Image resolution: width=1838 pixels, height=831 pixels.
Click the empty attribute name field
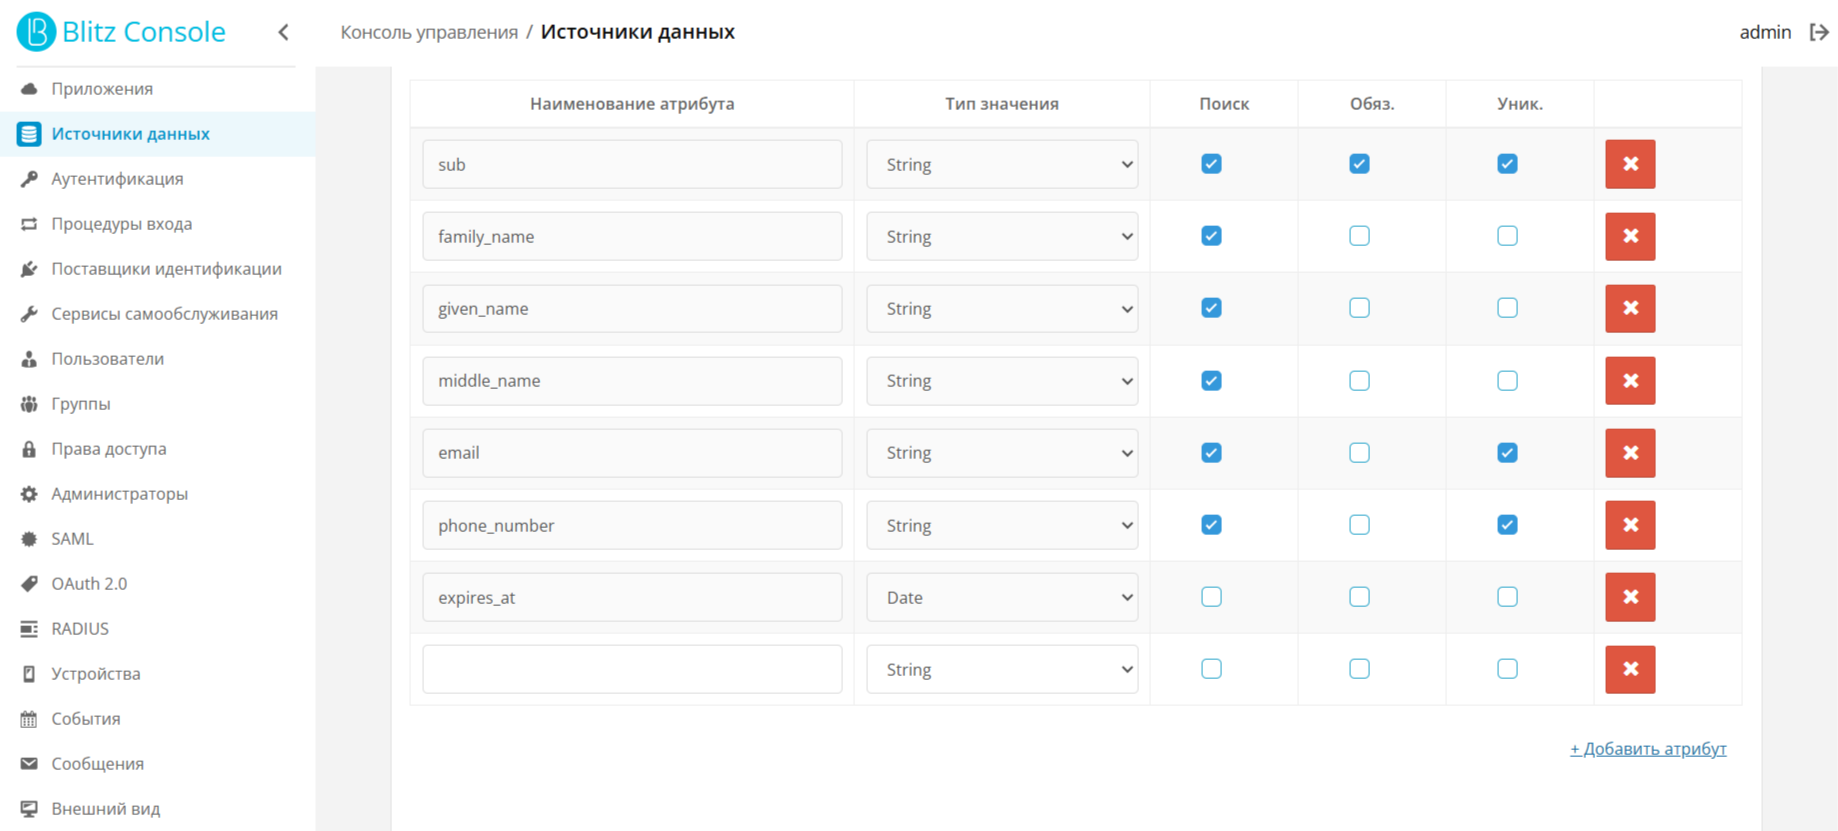click(x=632, y=669)
